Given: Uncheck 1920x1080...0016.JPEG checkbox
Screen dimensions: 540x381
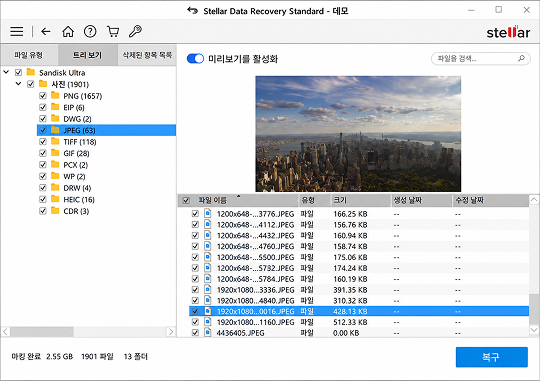Looking at the screenshot, I should (195, 311).
